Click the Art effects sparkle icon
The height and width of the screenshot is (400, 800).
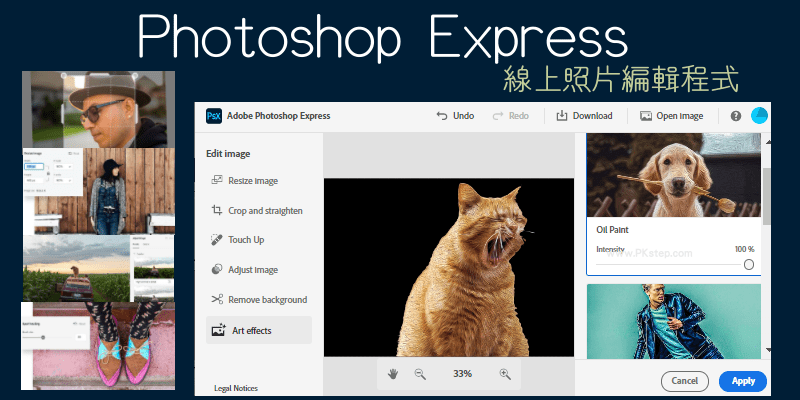[219, 330]
